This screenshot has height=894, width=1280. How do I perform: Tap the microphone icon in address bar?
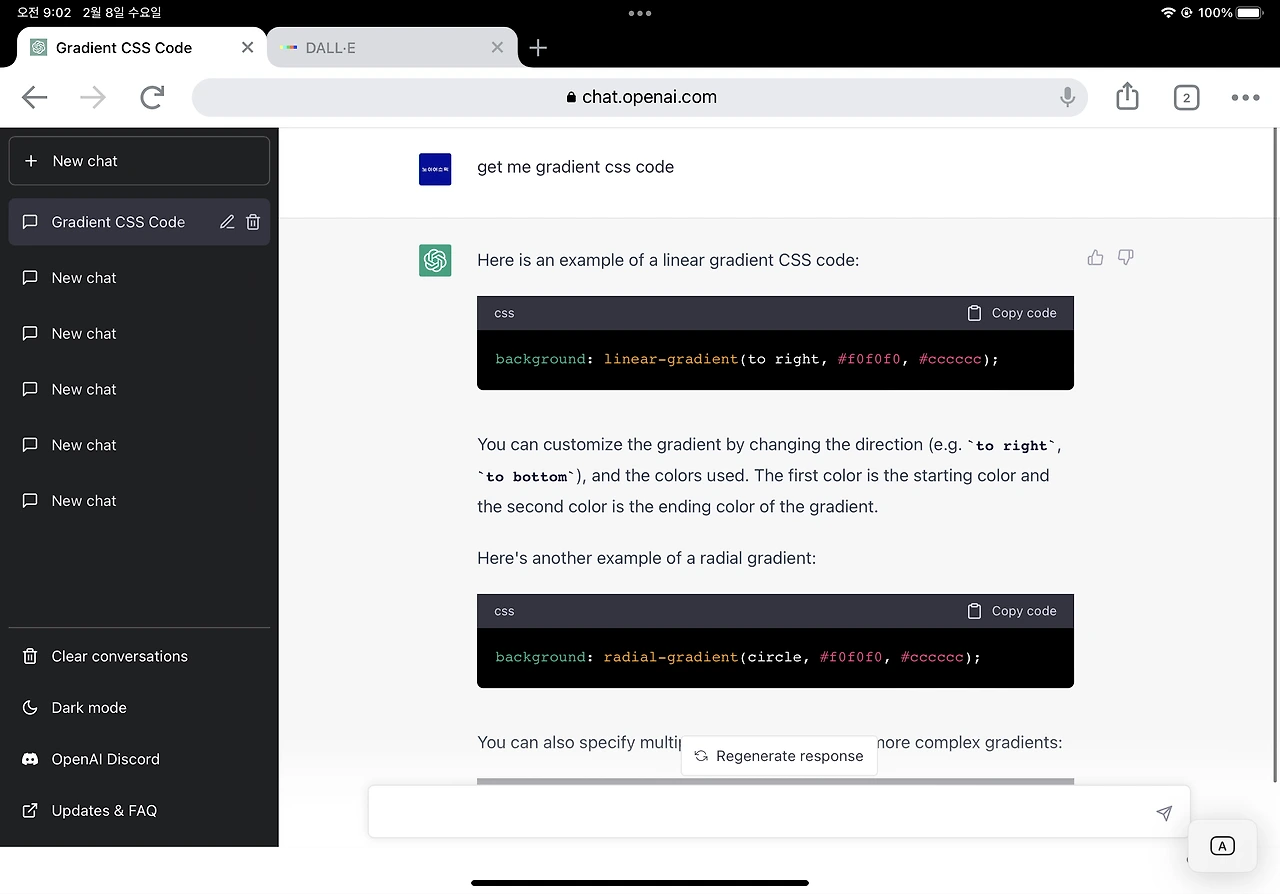click(x=1068, y=97)
